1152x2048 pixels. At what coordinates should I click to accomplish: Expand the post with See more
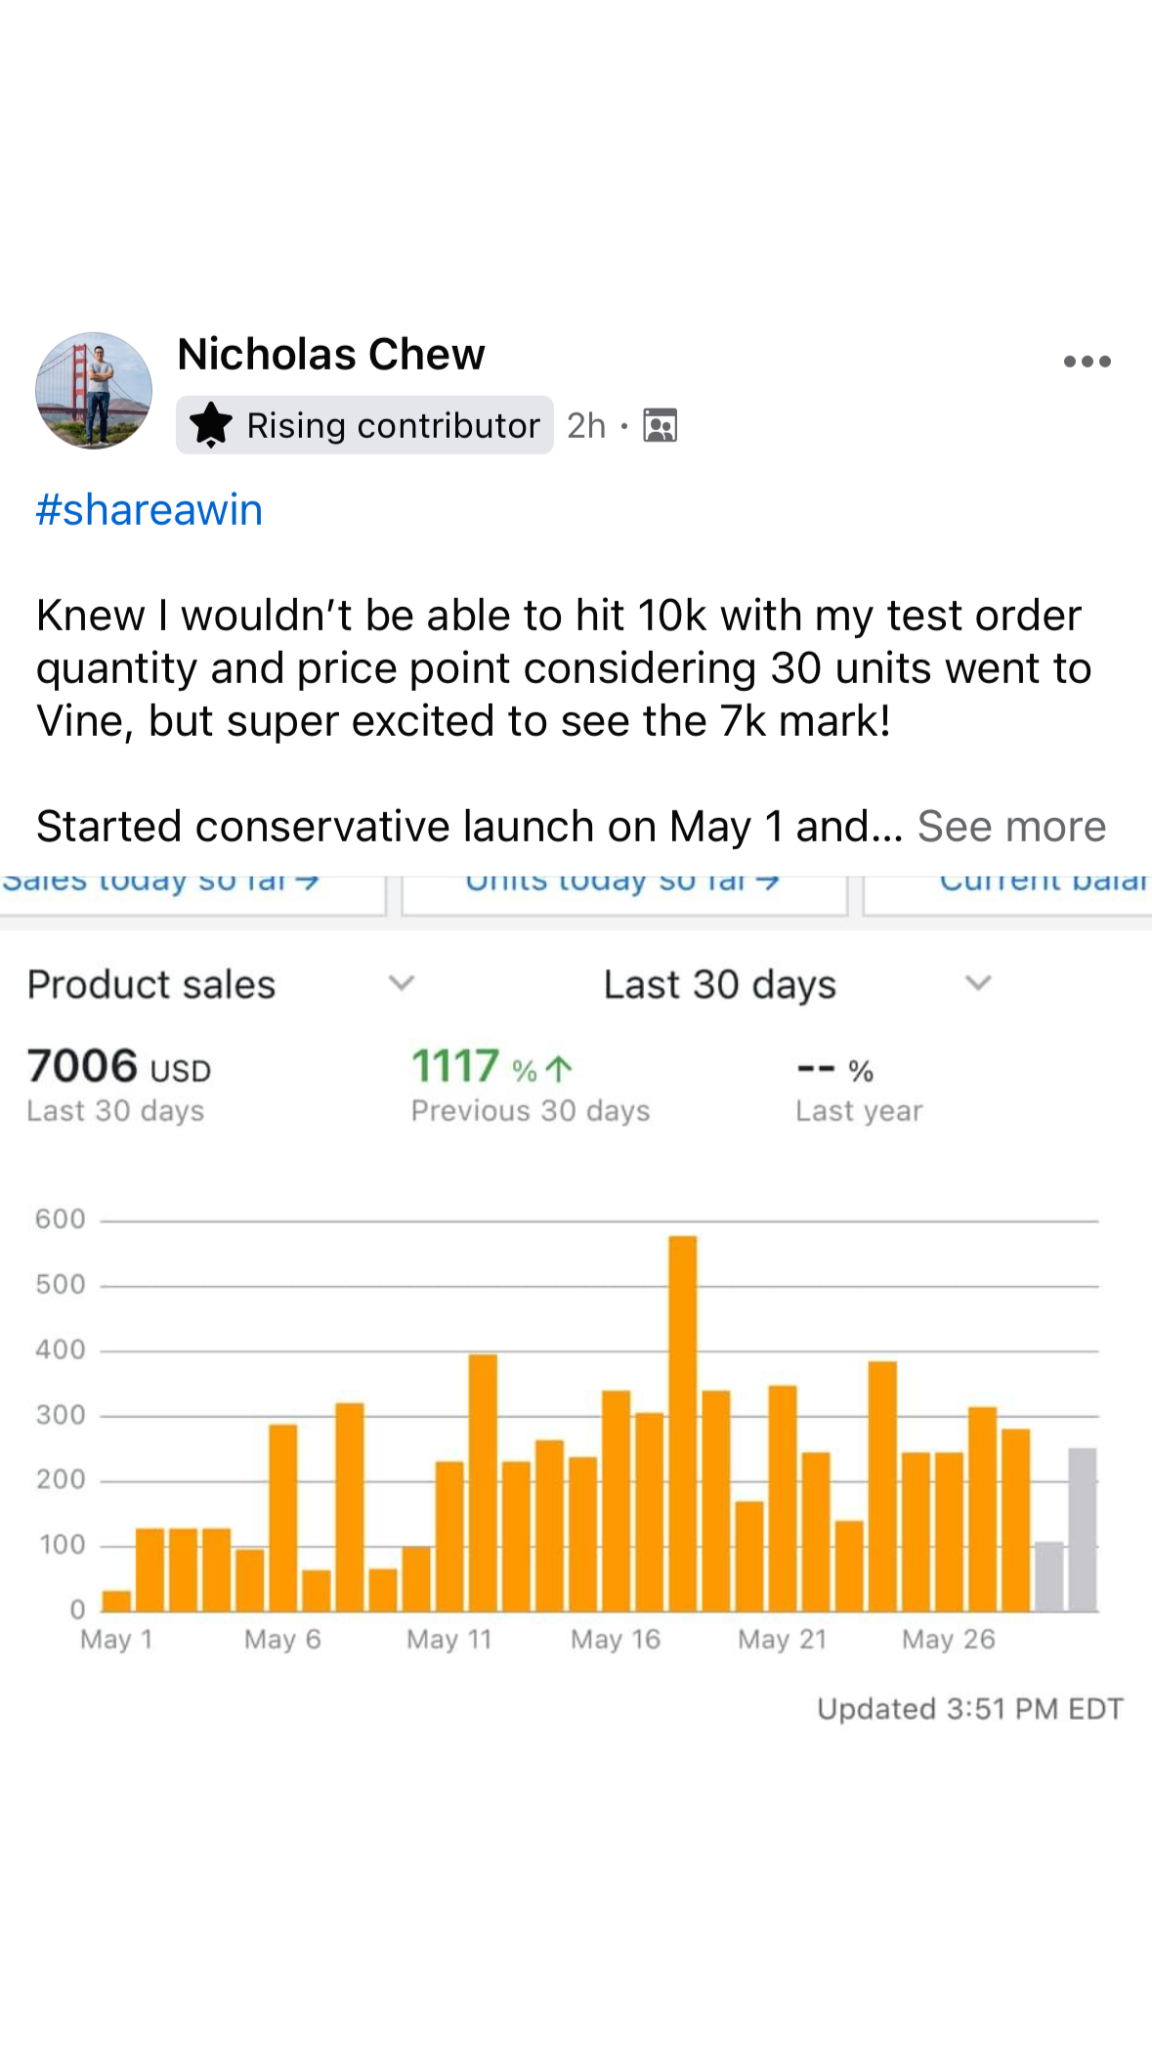point(1011,827)
